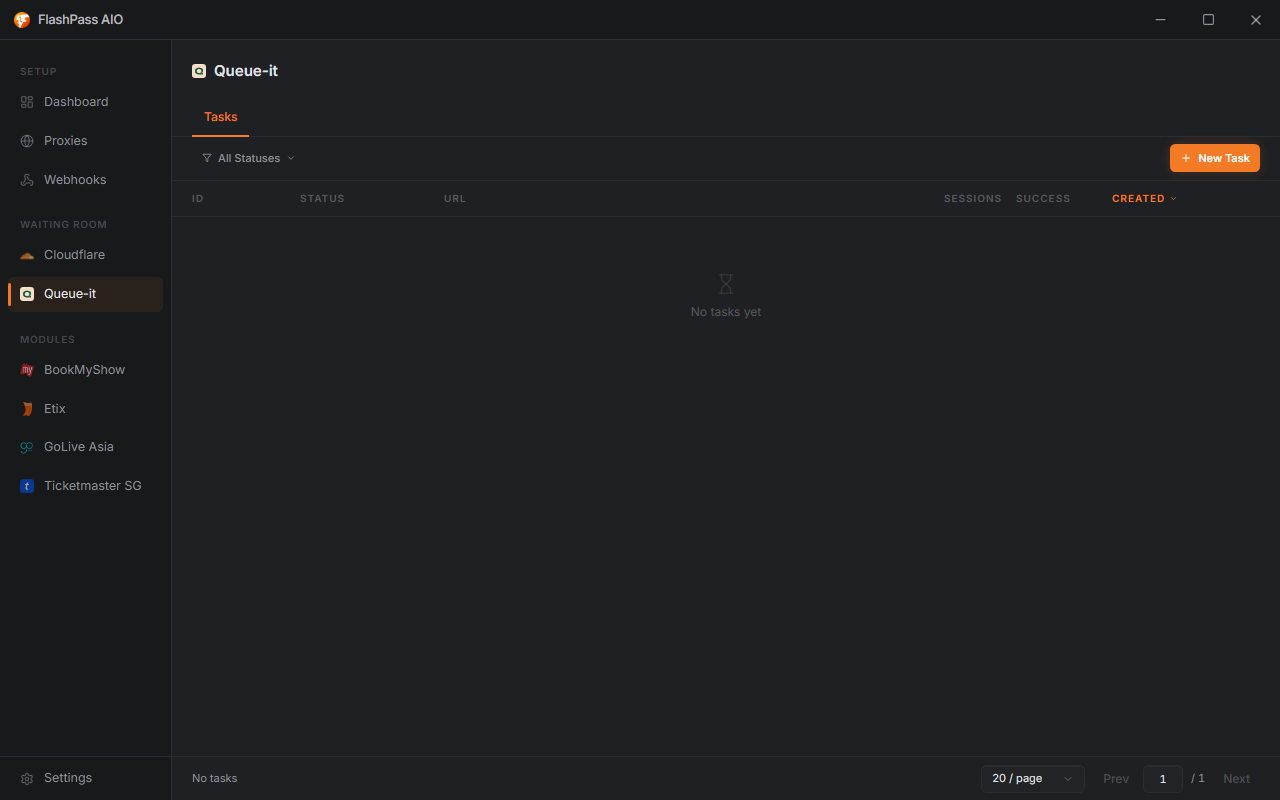This screenshot has width=1280, height=800.
Task: Click the GoLive Asia module icon
Action: [27, 447]
